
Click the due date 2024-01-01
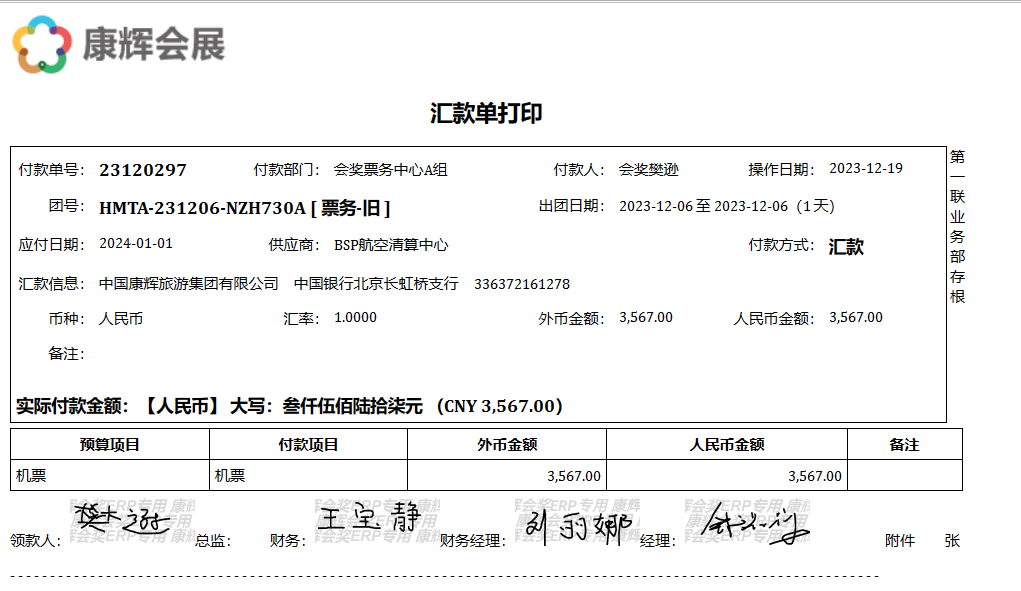[136, 244]
